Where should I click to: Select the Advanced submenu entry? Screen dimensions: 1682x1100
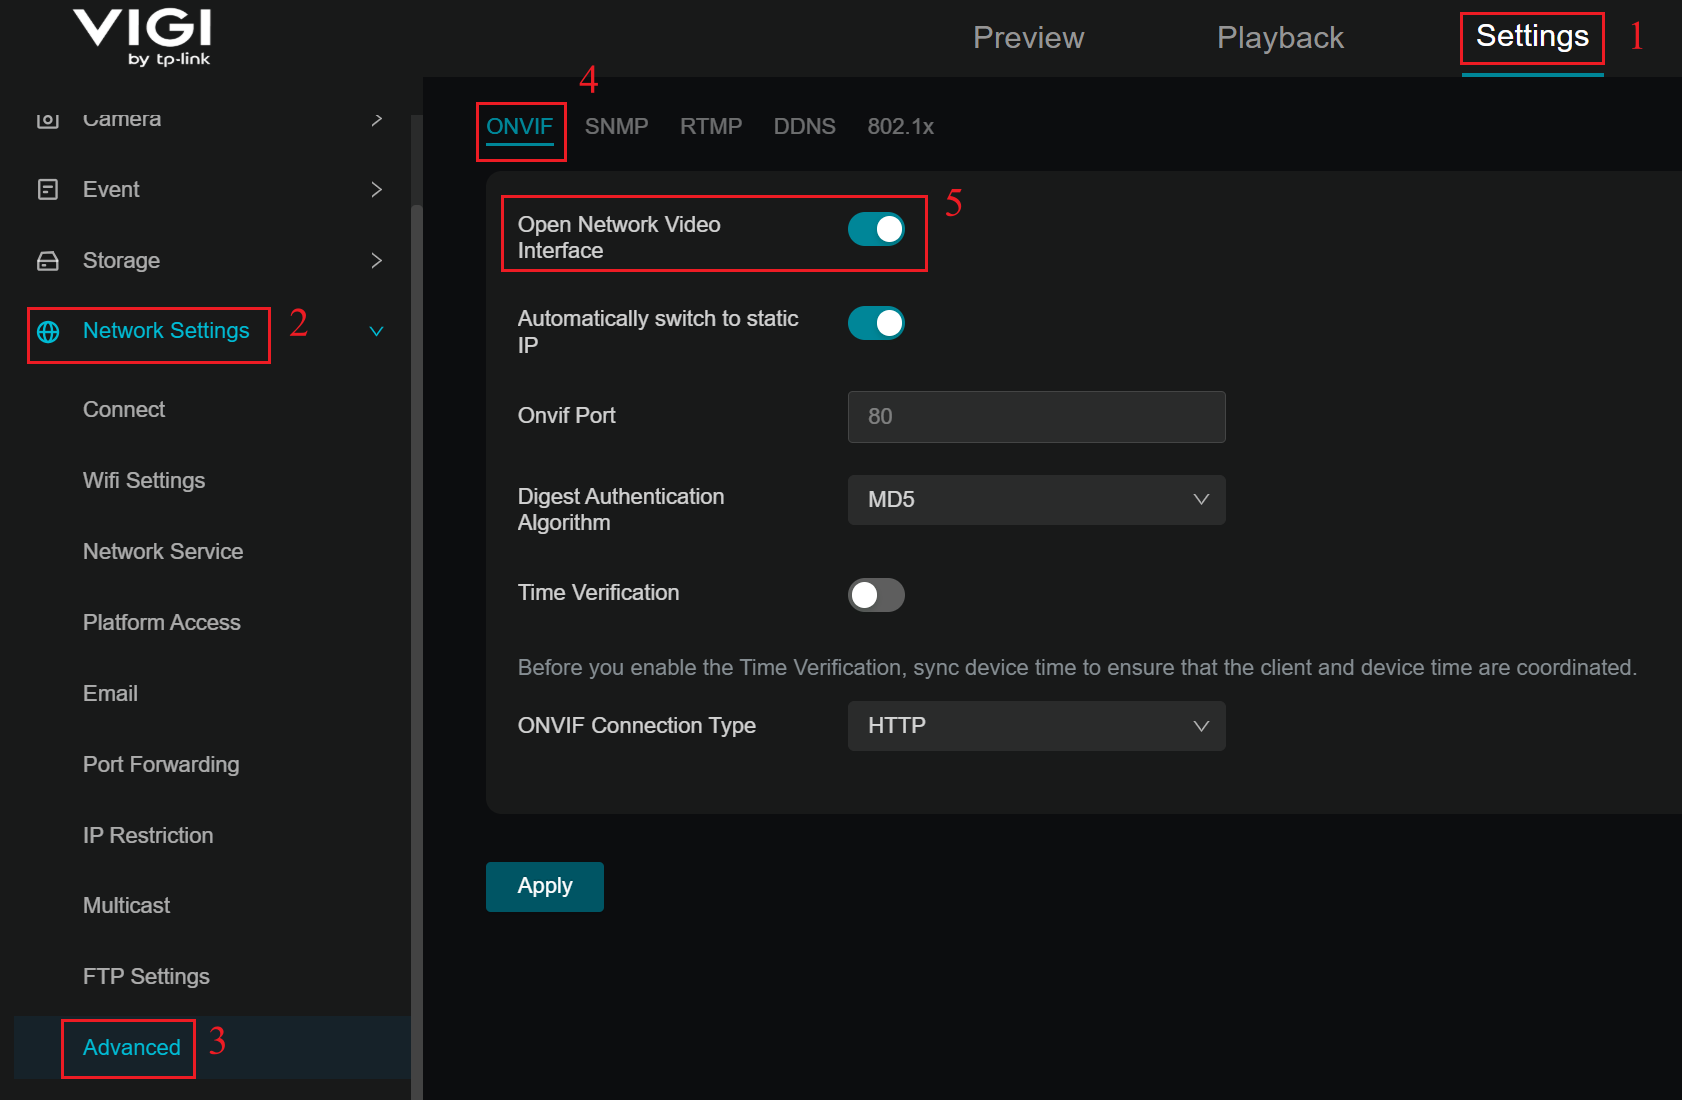coord(129,1047)
